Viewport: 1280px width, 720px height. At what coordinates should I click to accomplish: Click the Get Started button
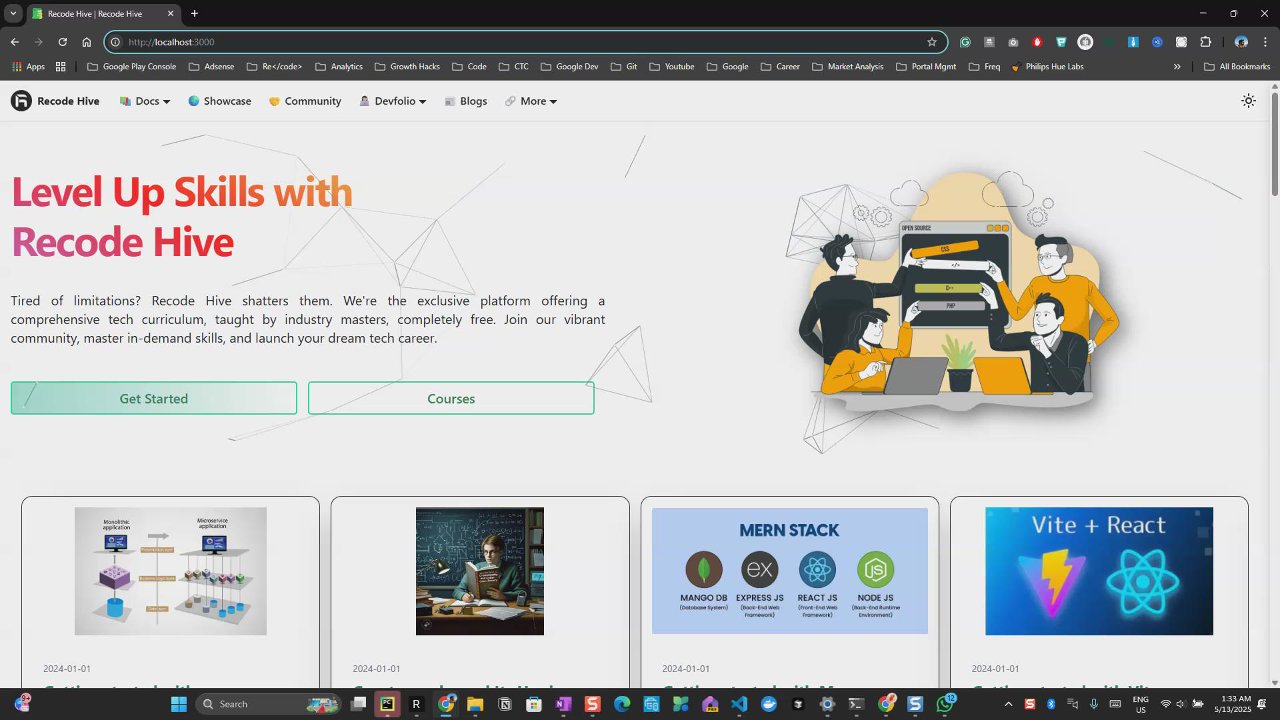coord(154,398)
